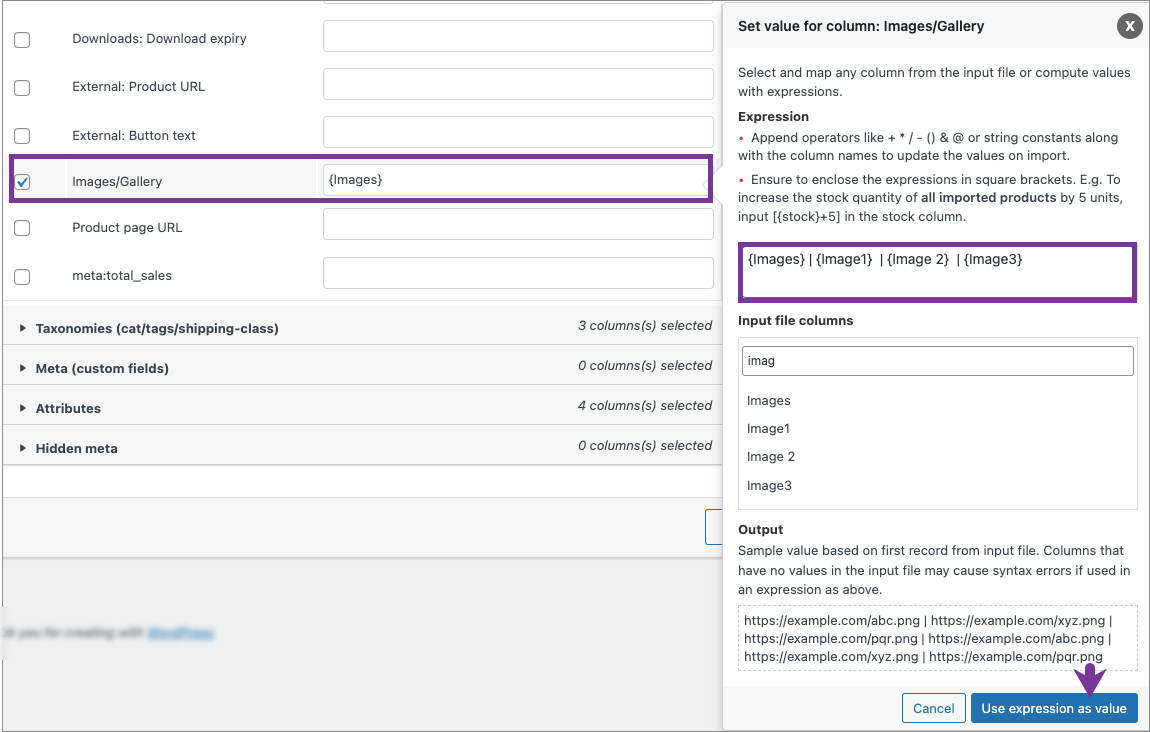Select Image 2 from the column list
1150x732 pixels.
pyautogui.click(x=771, y=456)
